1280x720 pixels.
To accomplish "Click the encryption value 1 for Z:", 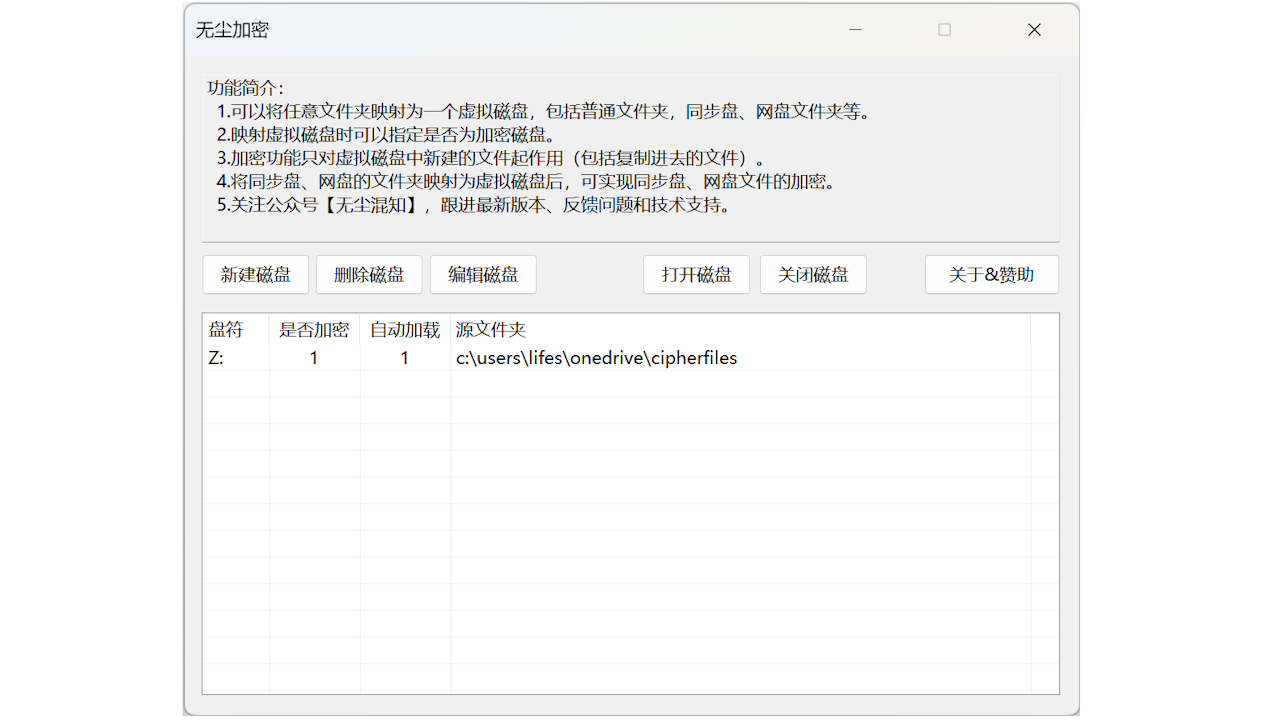I will click(314, 358).
